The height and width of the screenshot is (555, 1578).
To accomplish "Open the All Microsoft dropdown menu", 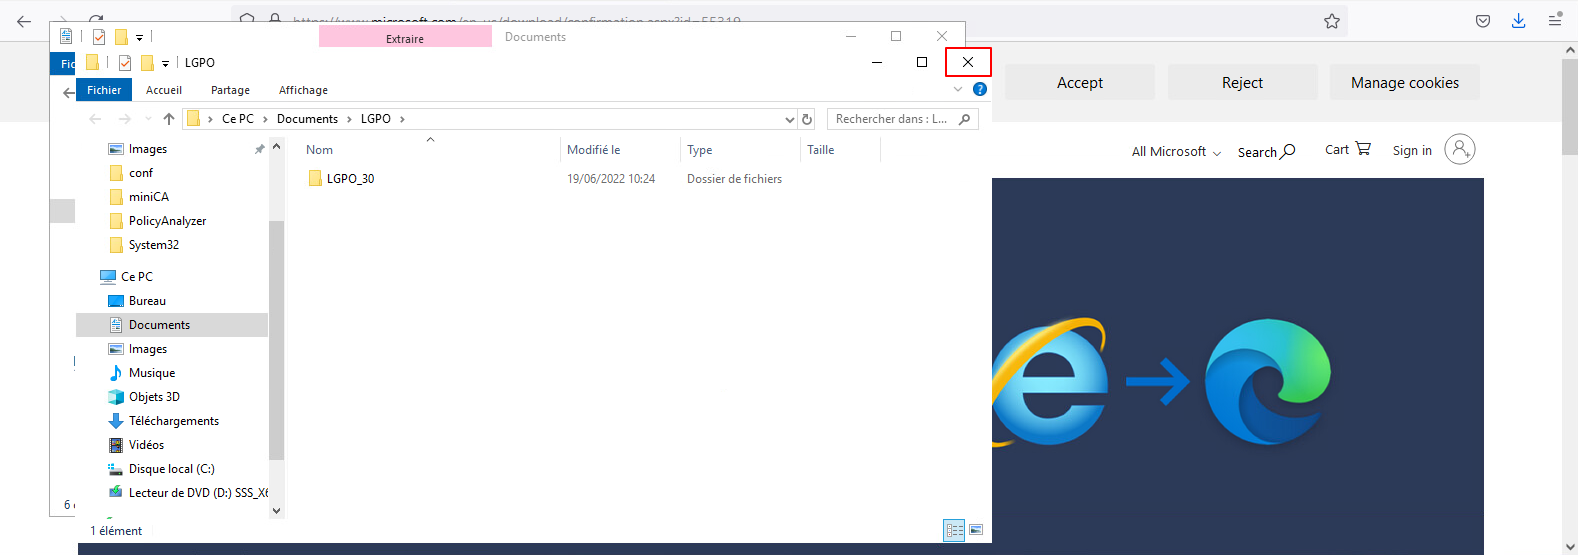I will (x=1176, y=152).
